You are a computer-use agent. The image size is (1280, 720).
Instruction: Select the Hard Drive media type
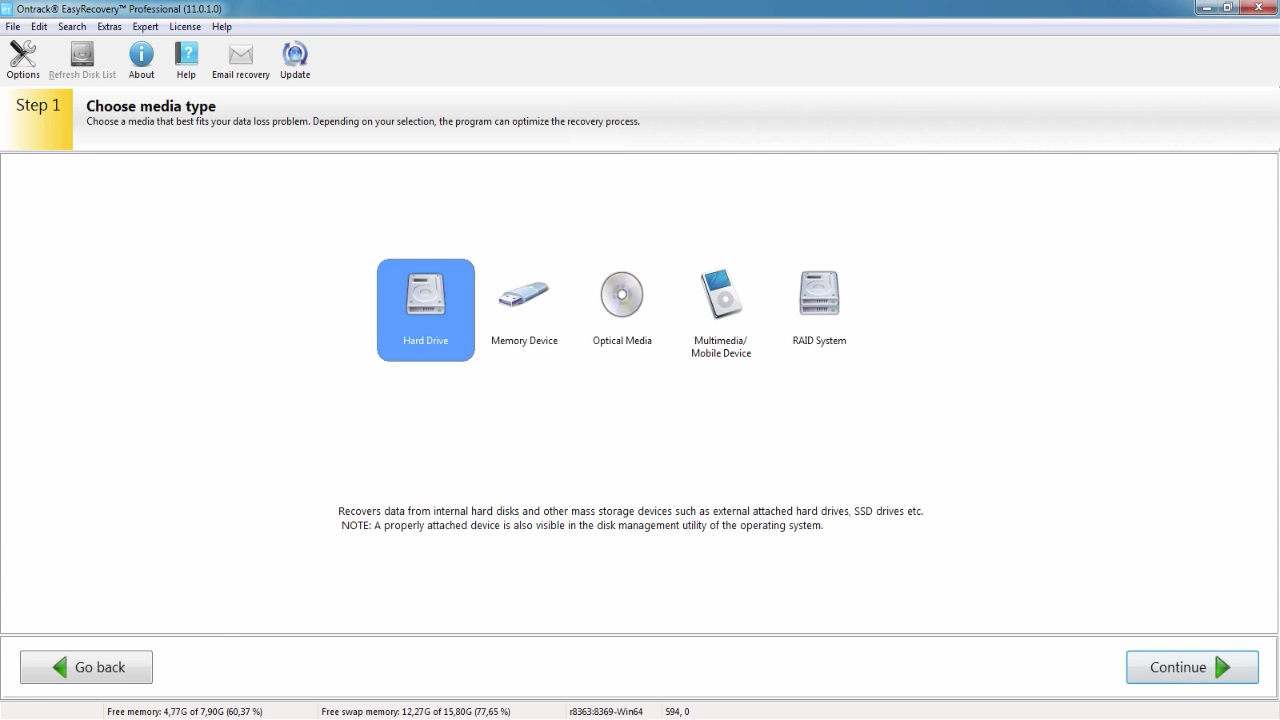(x=426, y=310)
